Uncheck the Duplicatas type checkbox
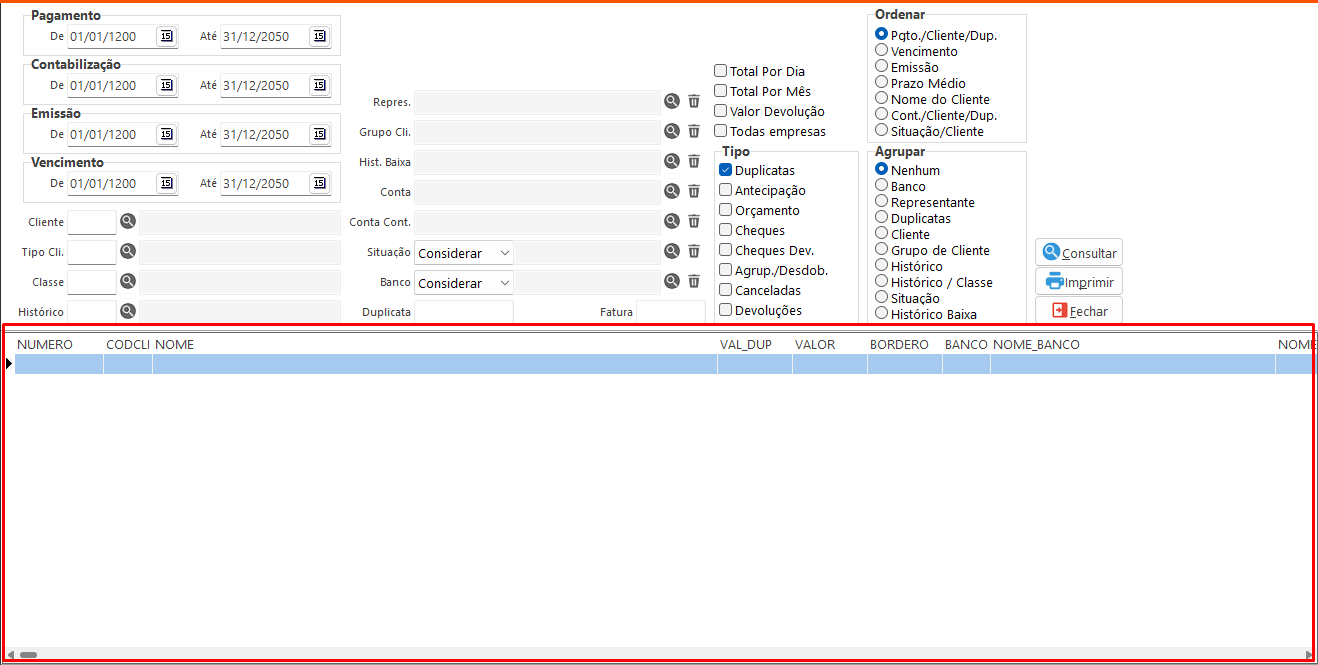This screenshot has height=665, width=1318. [726, 171]
